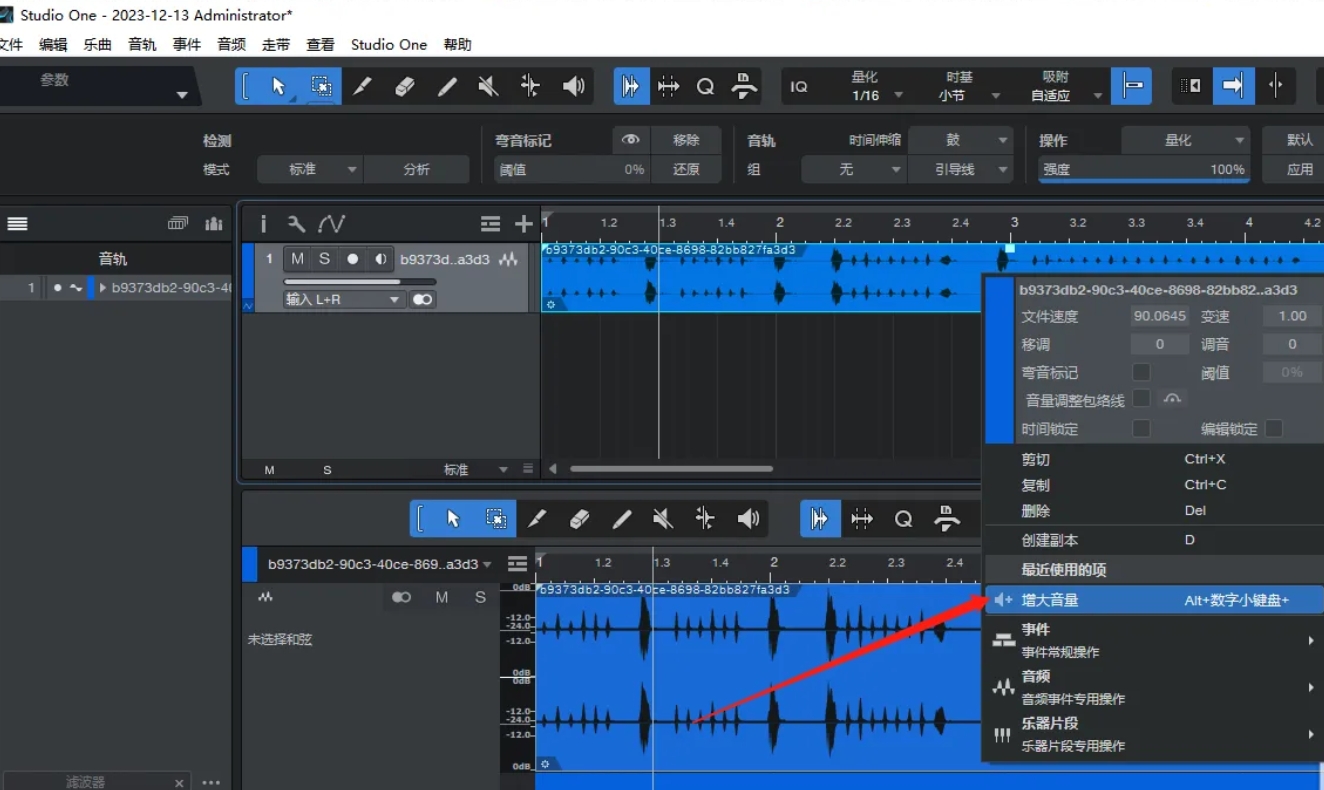Check the 编辑锁定 checkbox
Screen dimensions: 1324x790
[1274, 428]
